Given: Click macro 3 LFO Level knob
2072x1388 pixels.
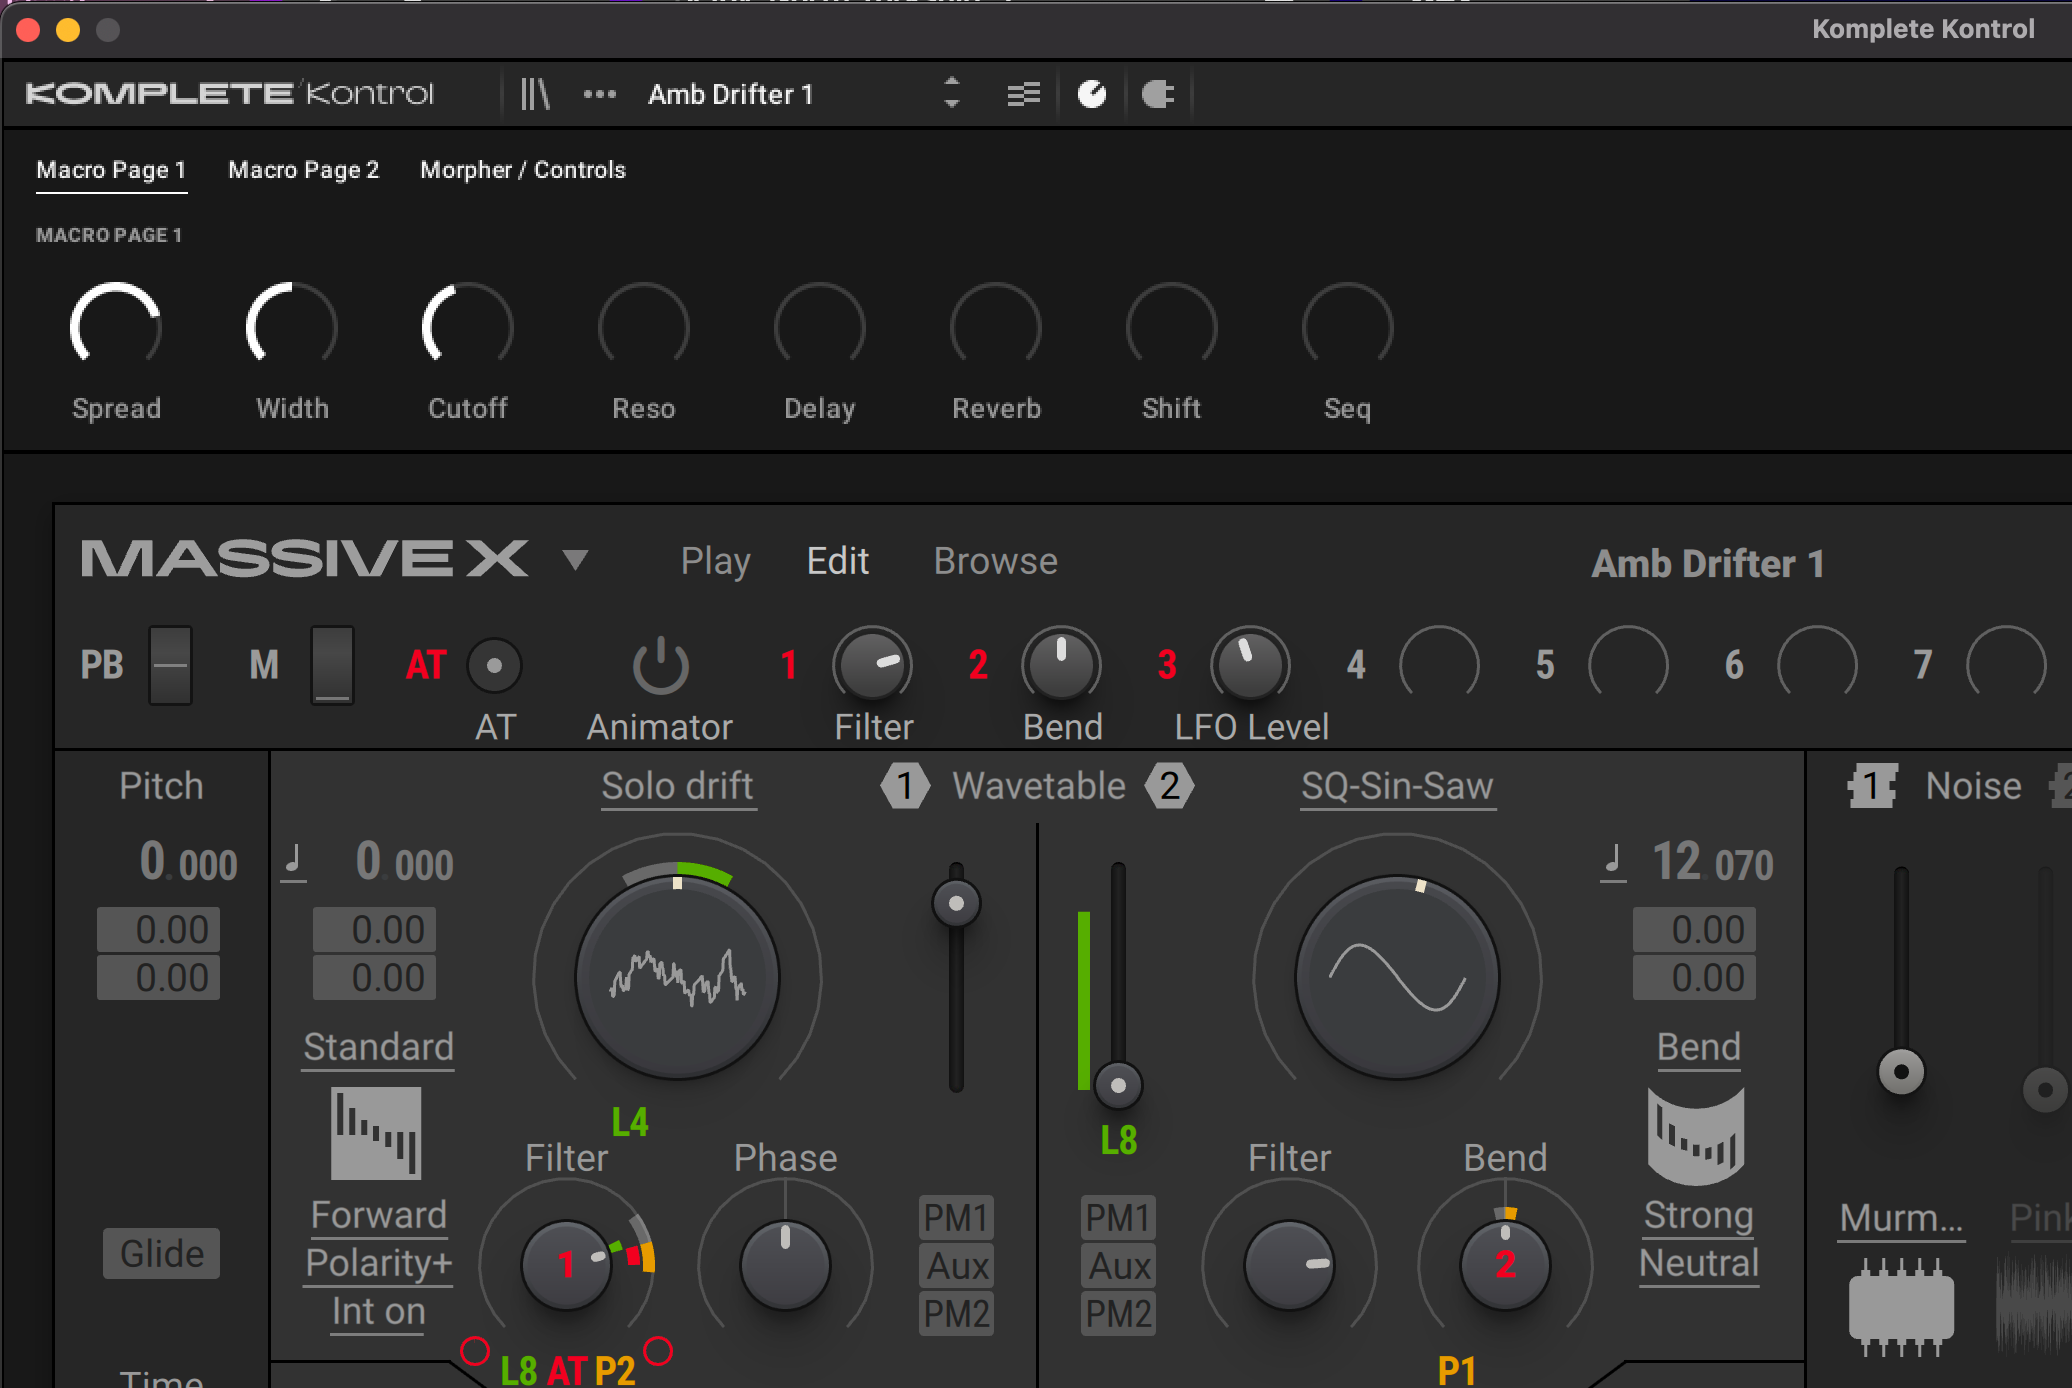Looking at the screenshot, I should 1251,665.
